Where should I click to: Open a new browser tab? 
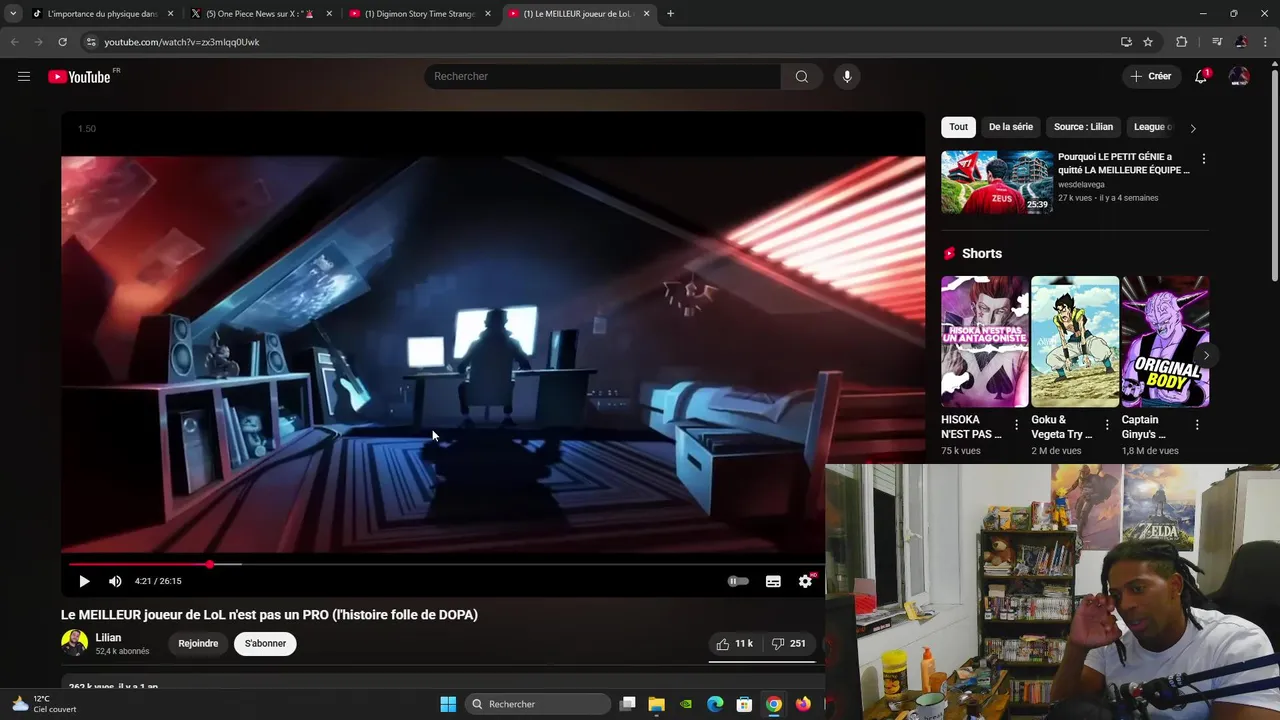670,14
